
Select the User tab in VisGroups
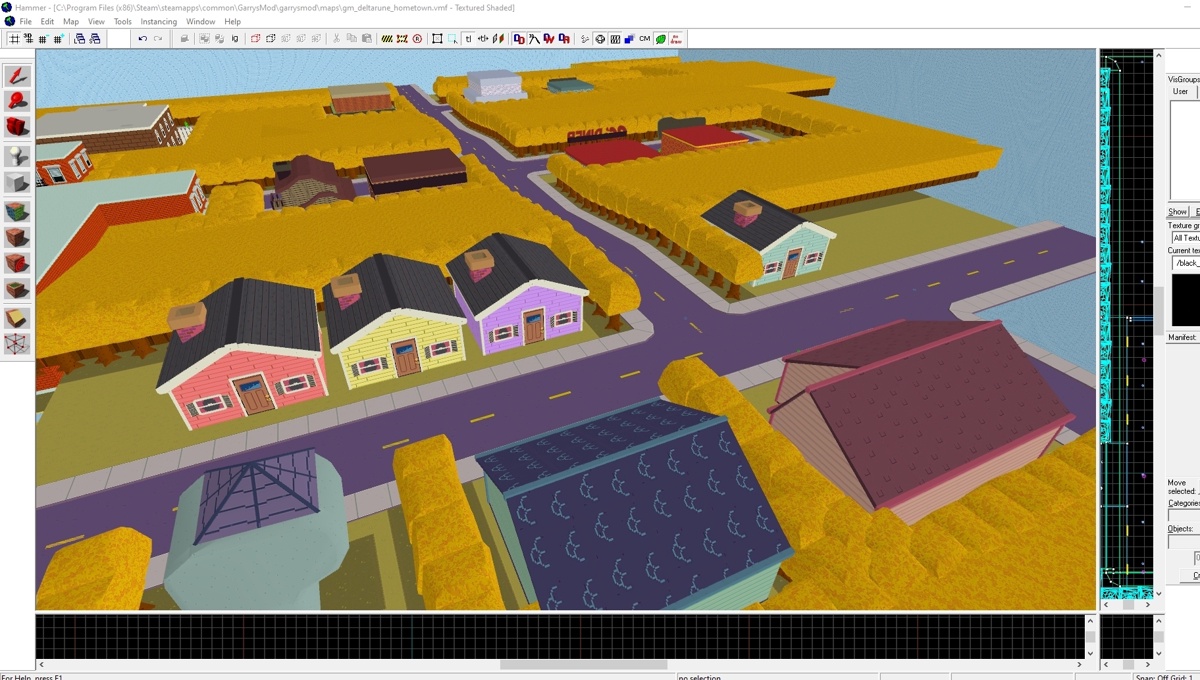[x=1180, y=91]
